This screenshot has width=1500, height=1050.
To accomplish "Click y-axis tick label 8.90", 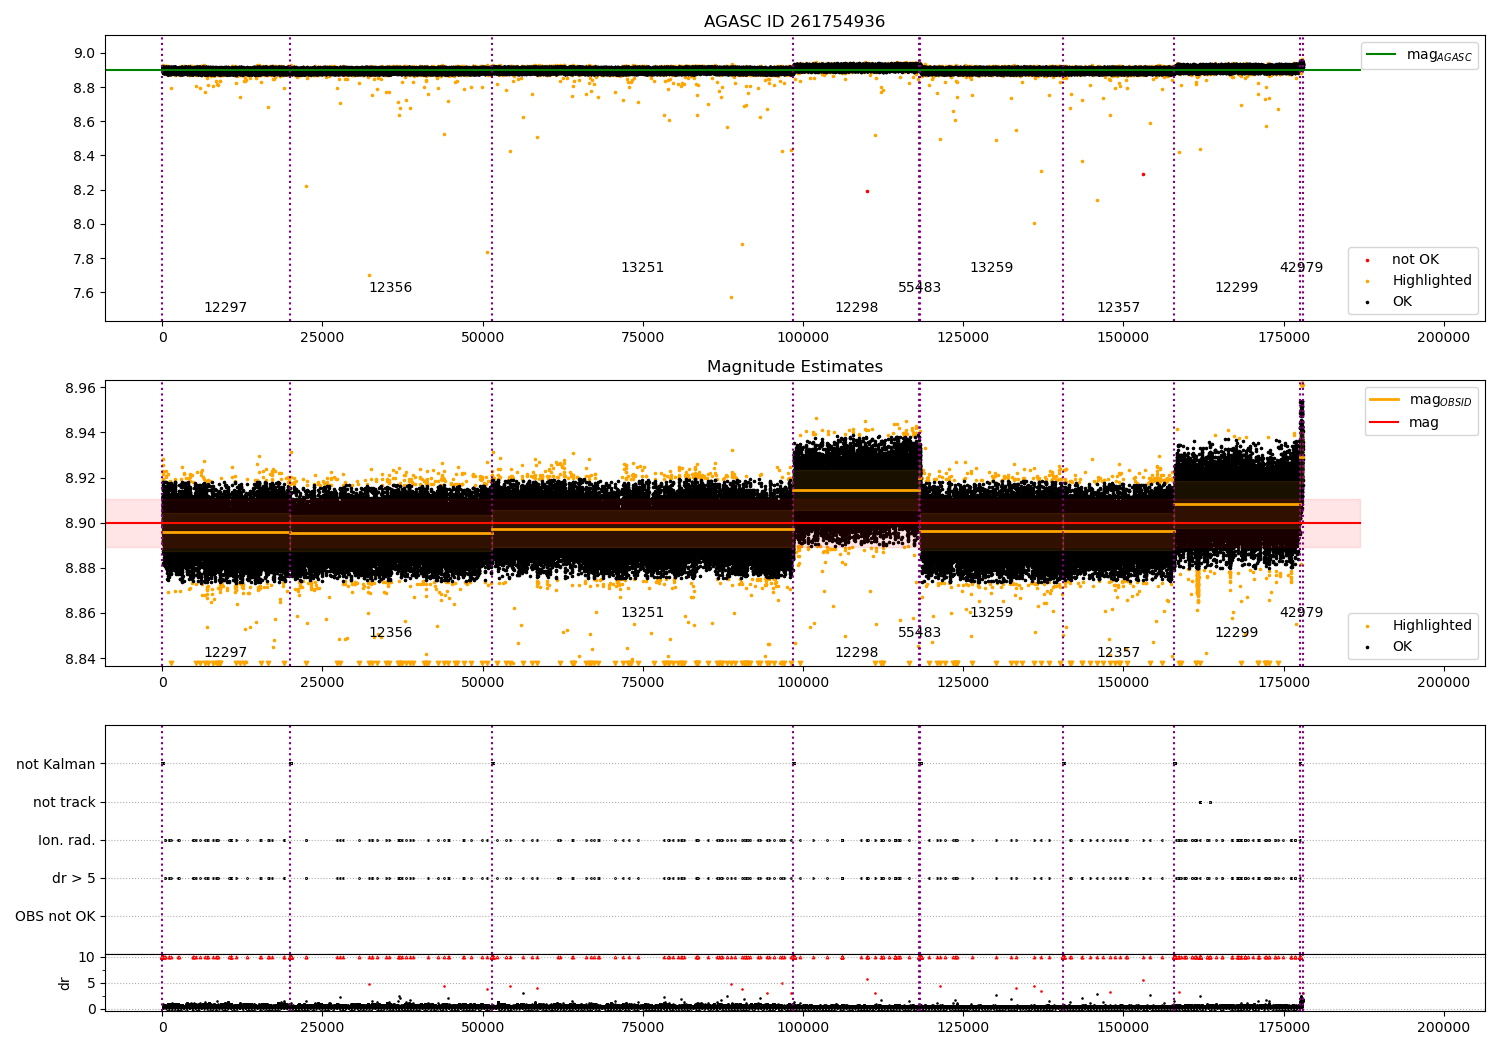I will 81,523.
